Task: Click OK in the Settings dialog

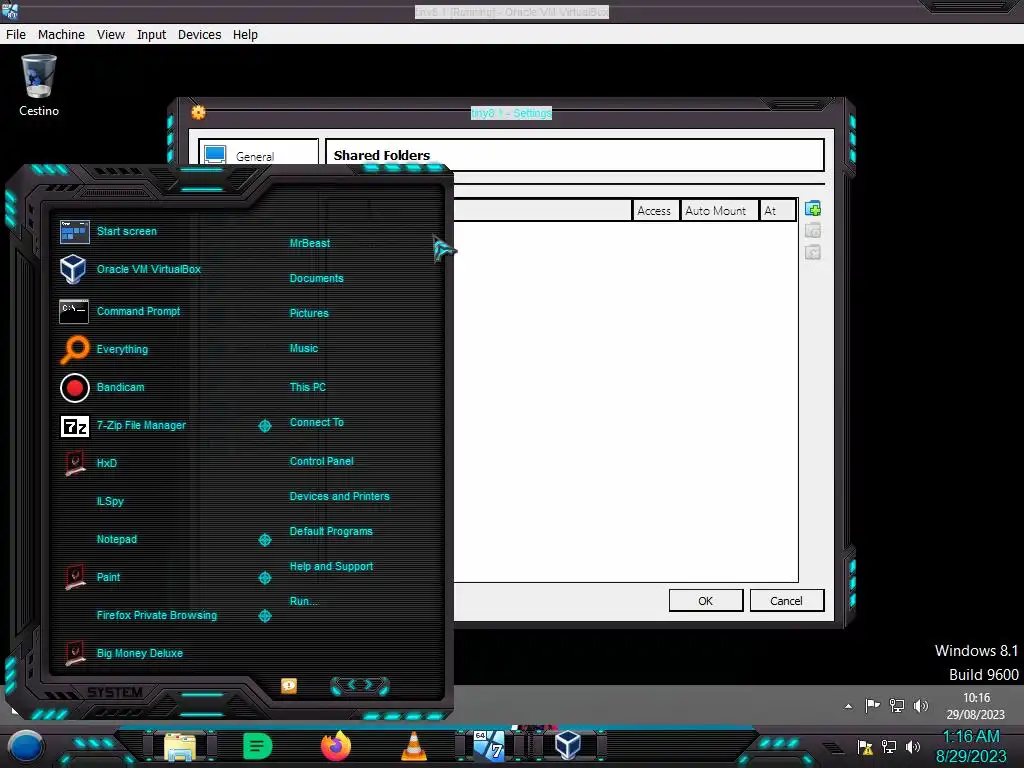Action: (x=705, y=601)
